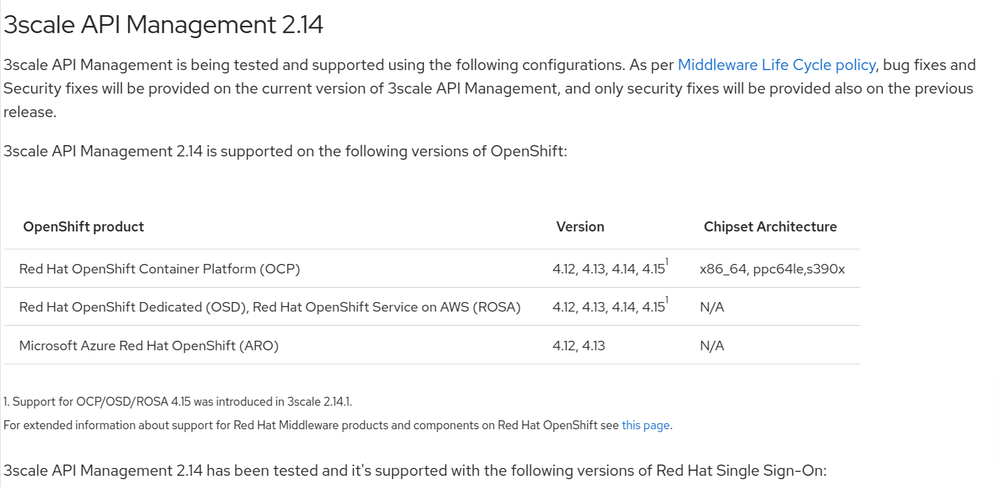Click the version list in the OCP row
The image size is (998, 487).
tap(607, 270)
